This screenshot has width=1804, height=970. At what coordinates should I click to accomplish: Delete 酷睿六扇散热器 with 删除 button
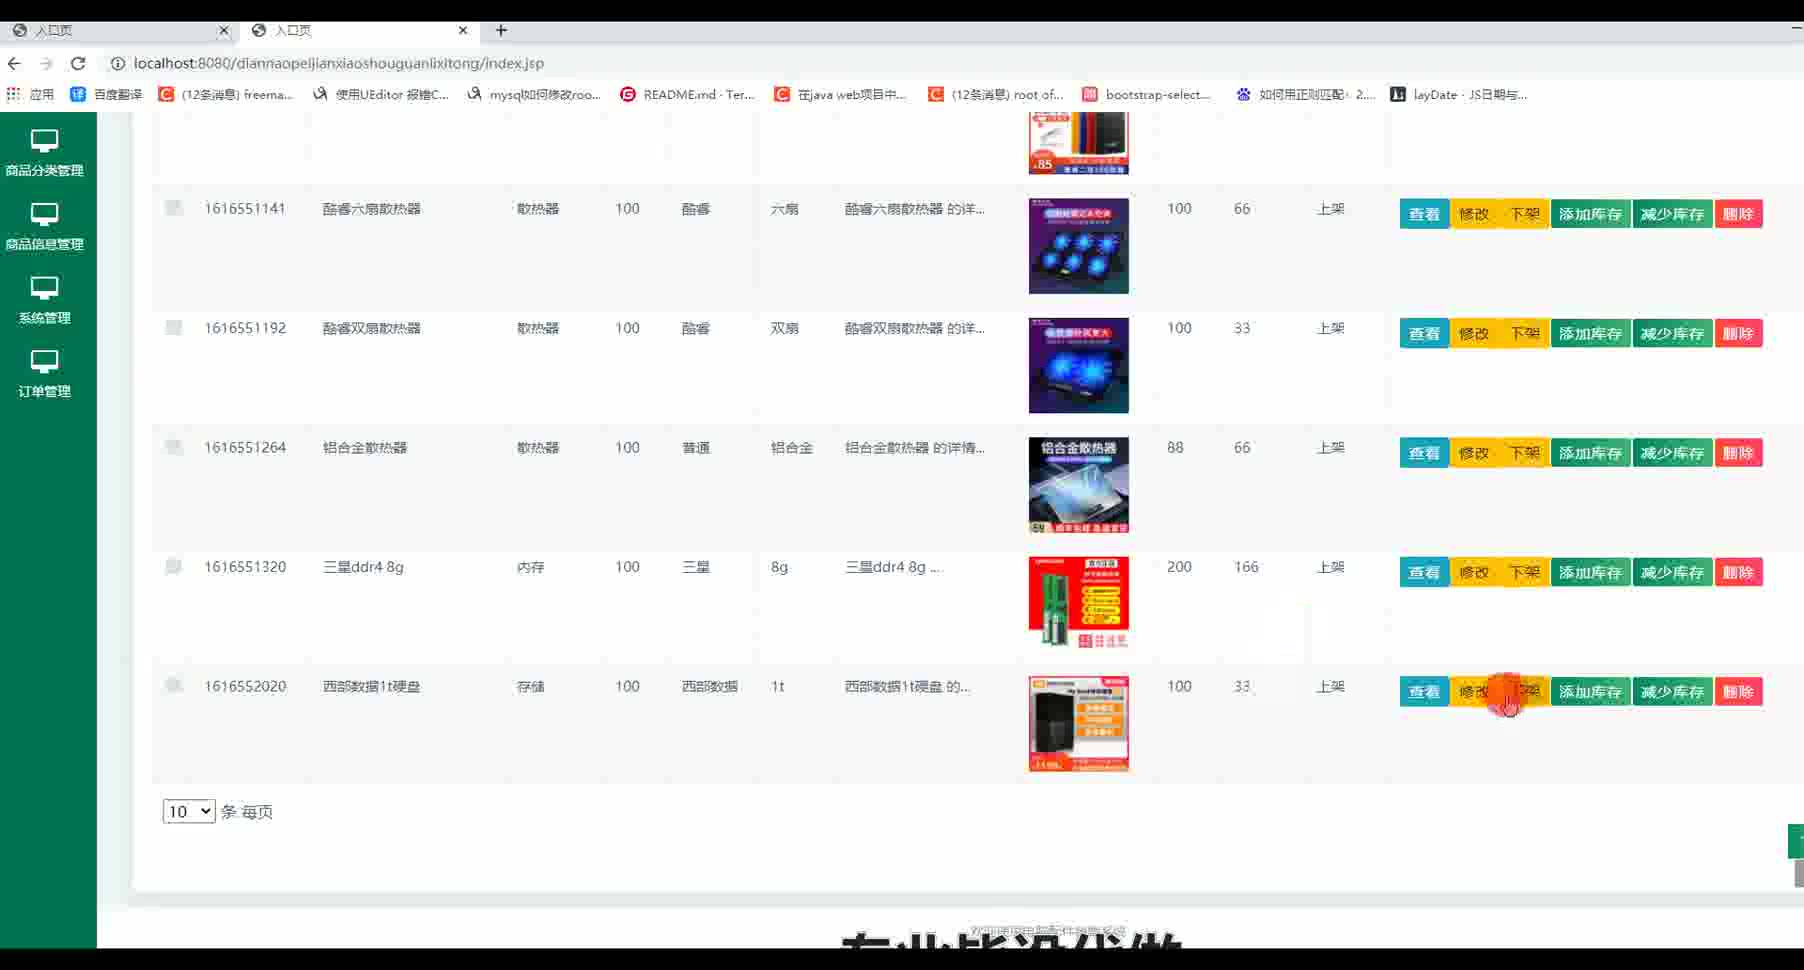point(1738,214)
